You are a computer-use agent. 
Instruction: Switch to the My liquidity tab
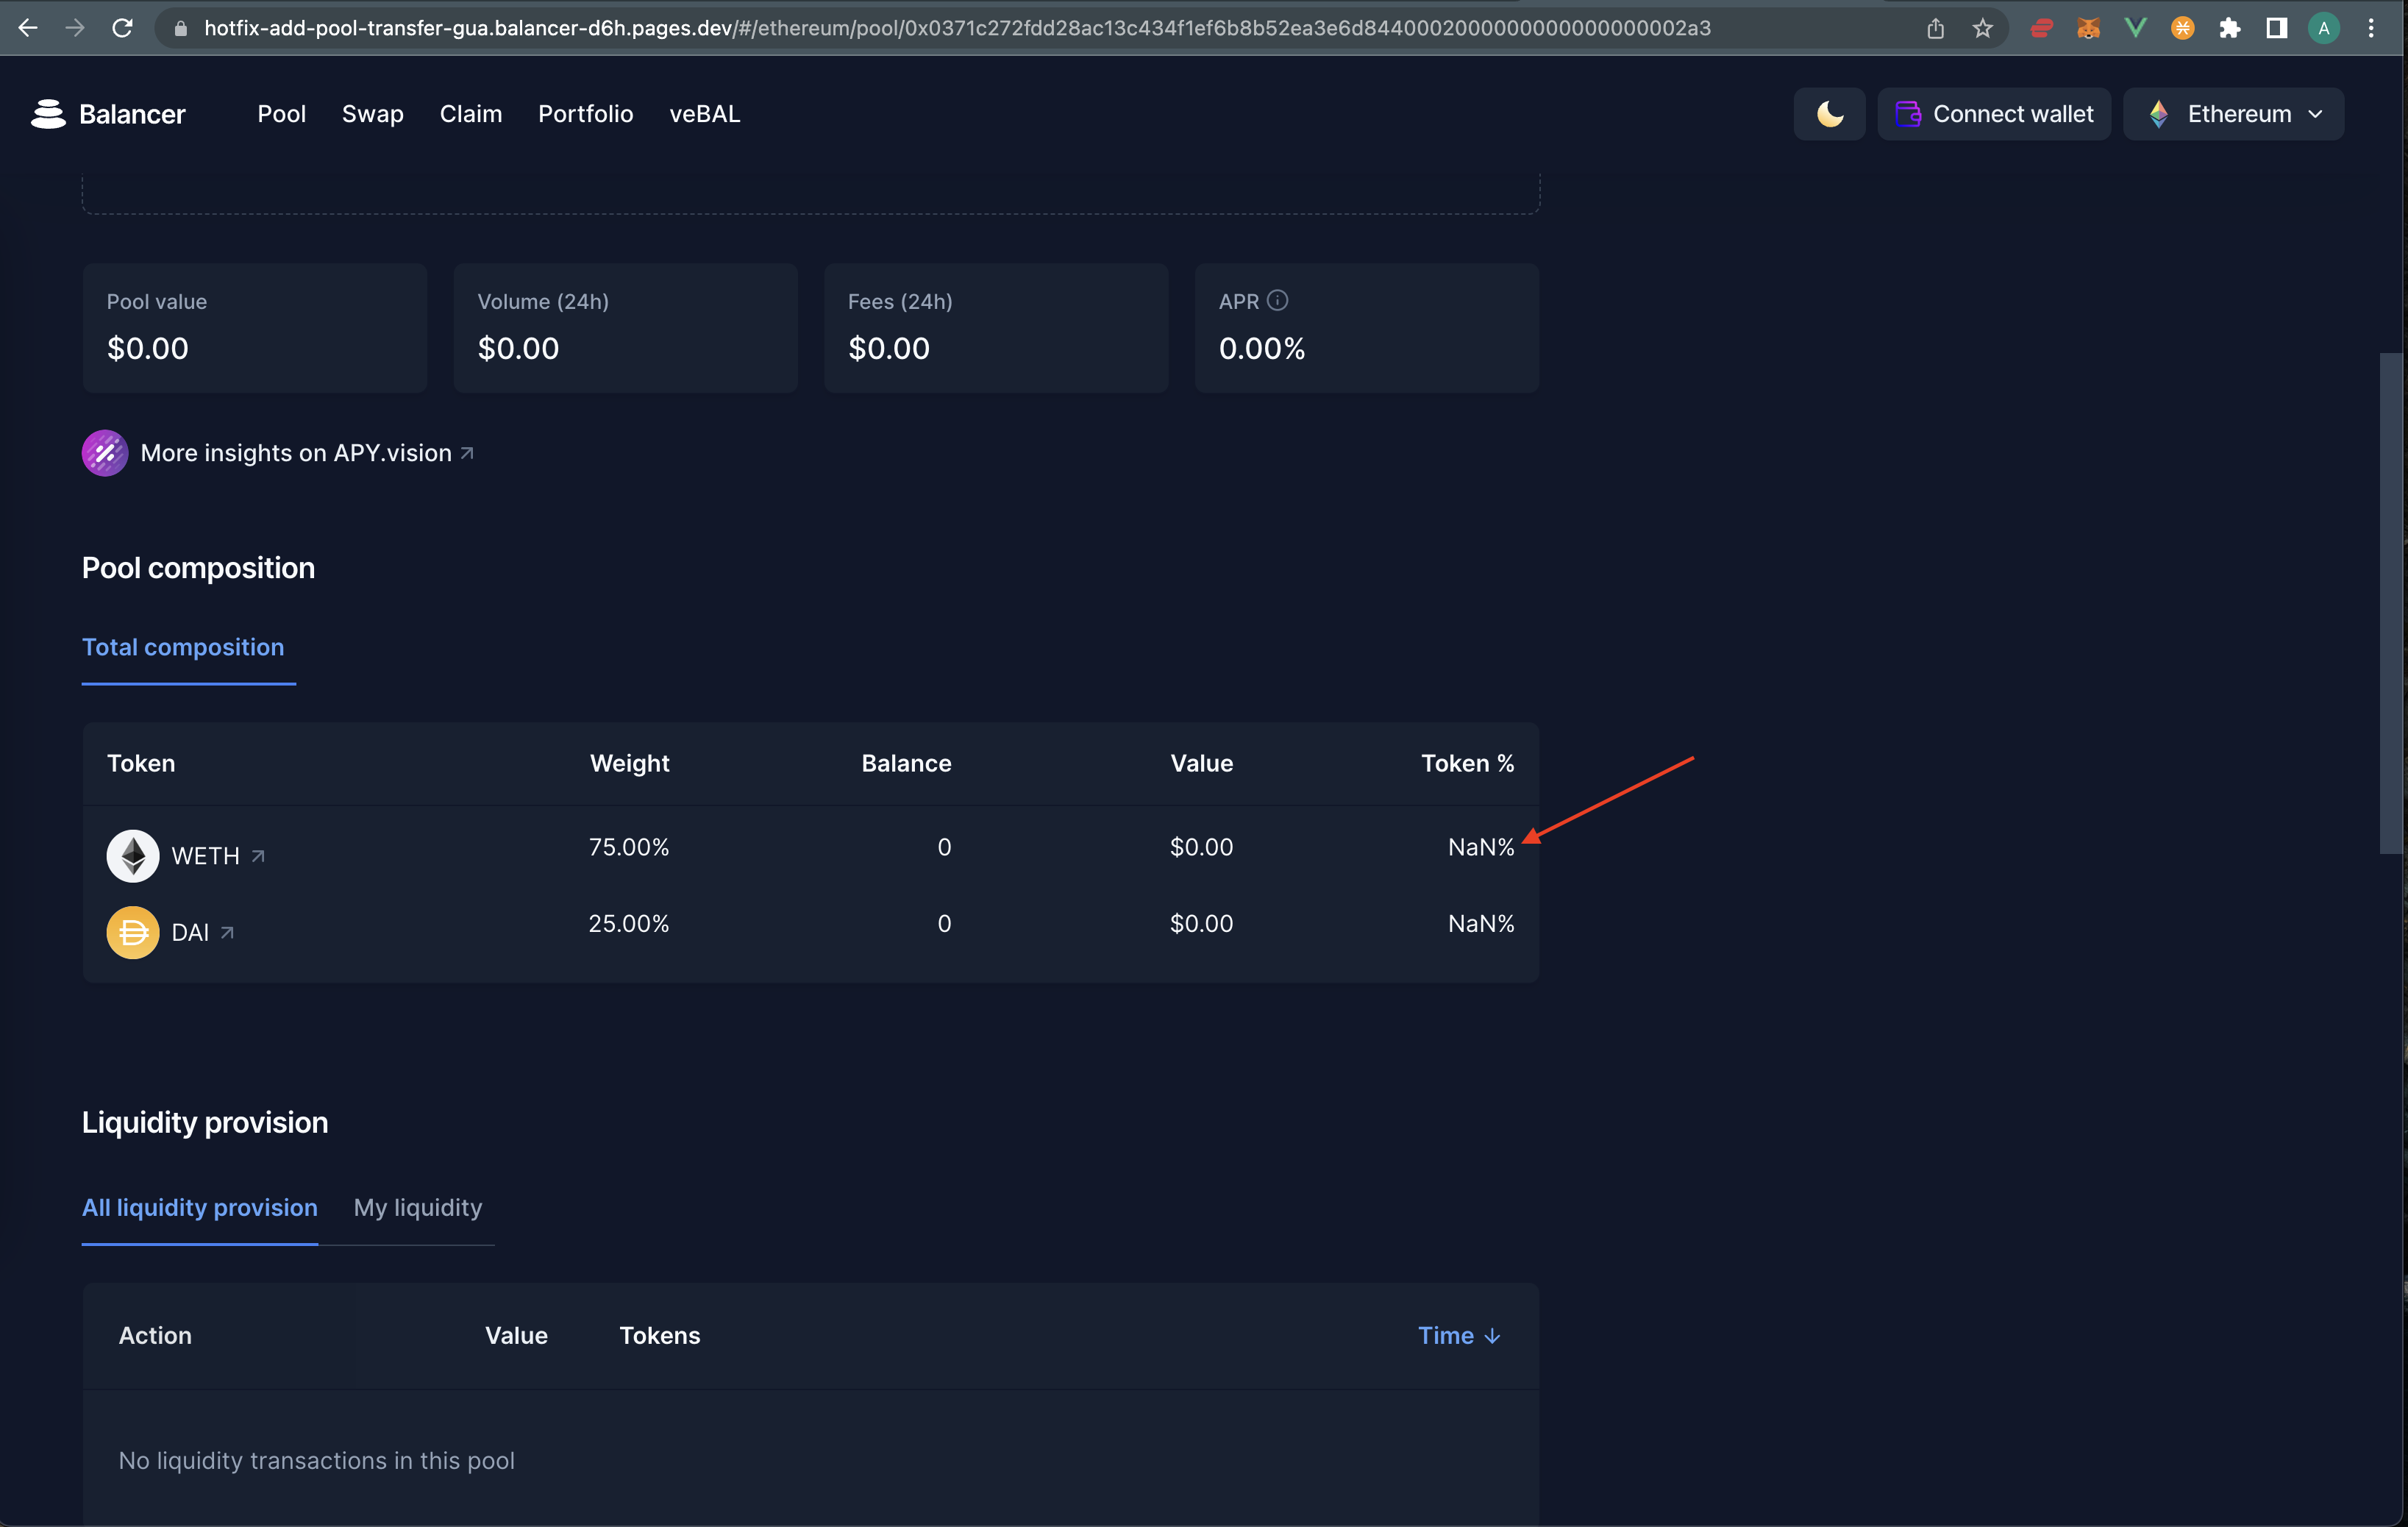tap(417, 1207)
